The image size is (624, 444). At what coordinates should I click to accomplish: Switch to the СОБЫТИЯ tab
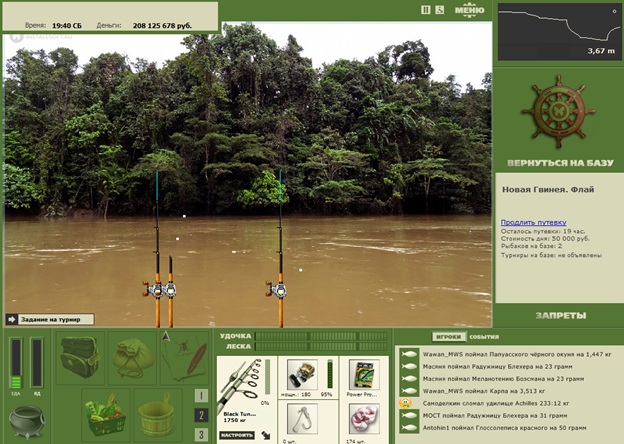tap(484, 337)
